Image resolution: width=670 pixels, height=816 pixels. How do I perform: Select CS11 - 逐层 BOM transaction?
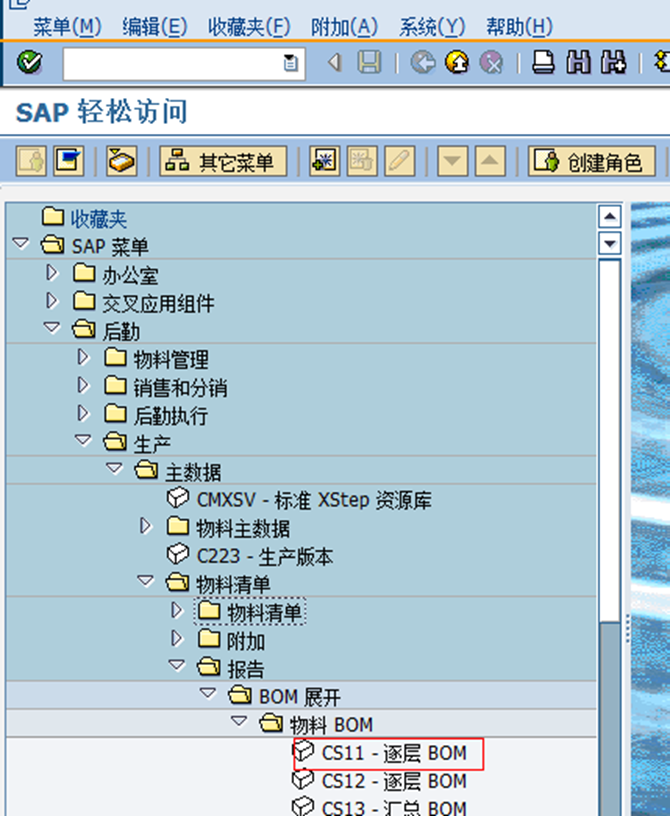click(380, 753)
